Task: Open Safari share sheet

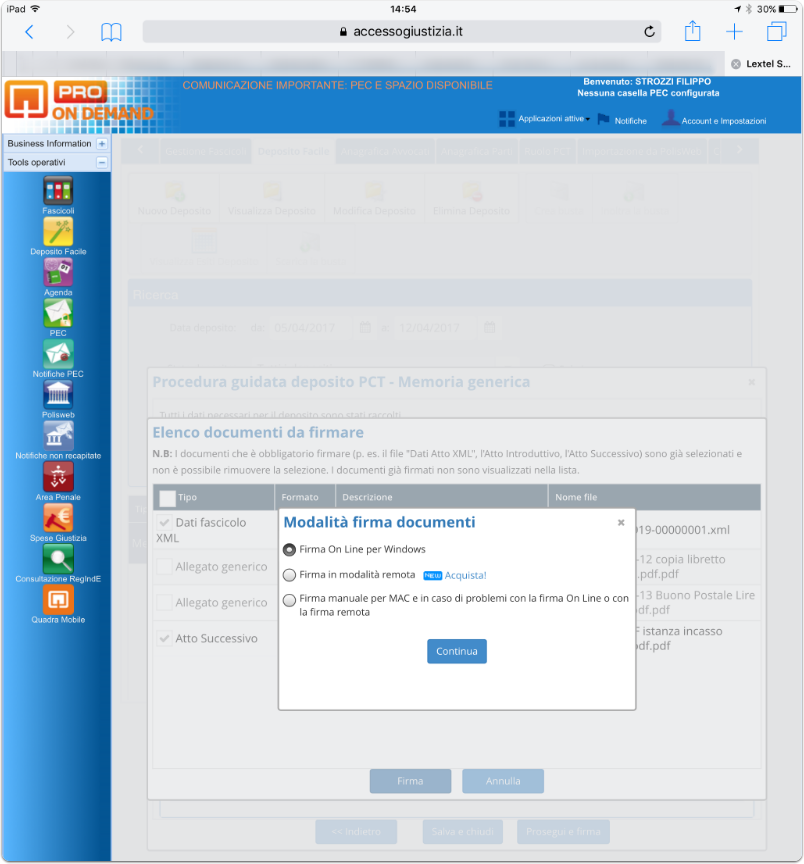Action: [x=692, y=31]
